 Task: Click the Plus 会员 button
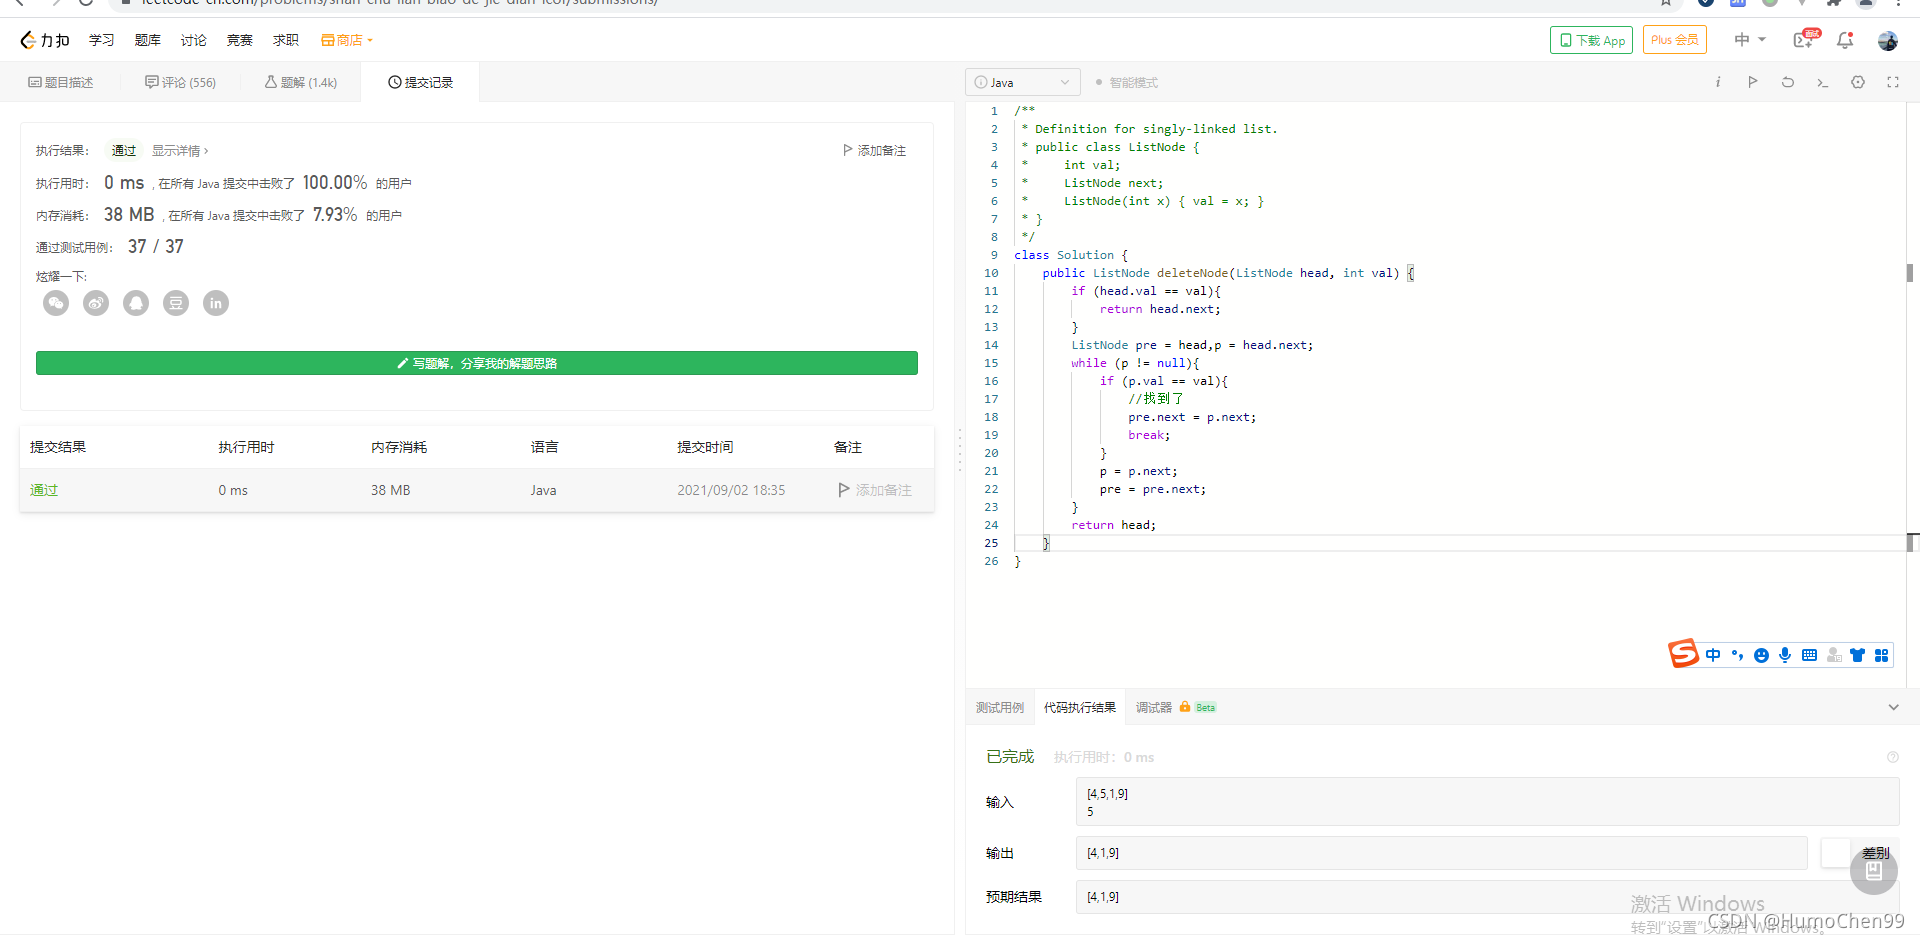coord(1674,40)
